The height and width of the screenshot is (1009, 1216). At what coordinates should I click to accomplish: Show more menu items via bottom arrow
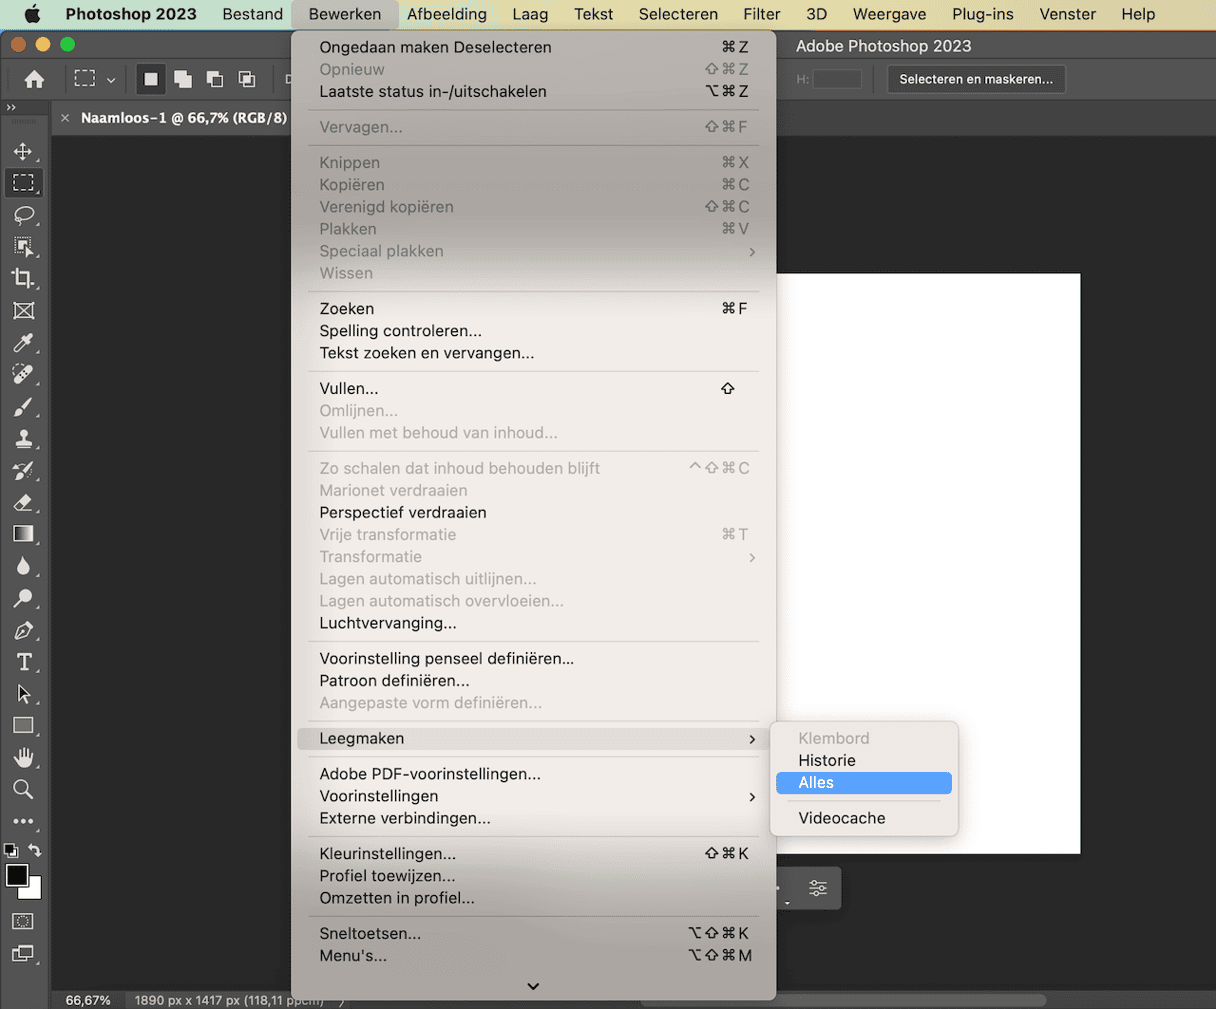point(533,986)
